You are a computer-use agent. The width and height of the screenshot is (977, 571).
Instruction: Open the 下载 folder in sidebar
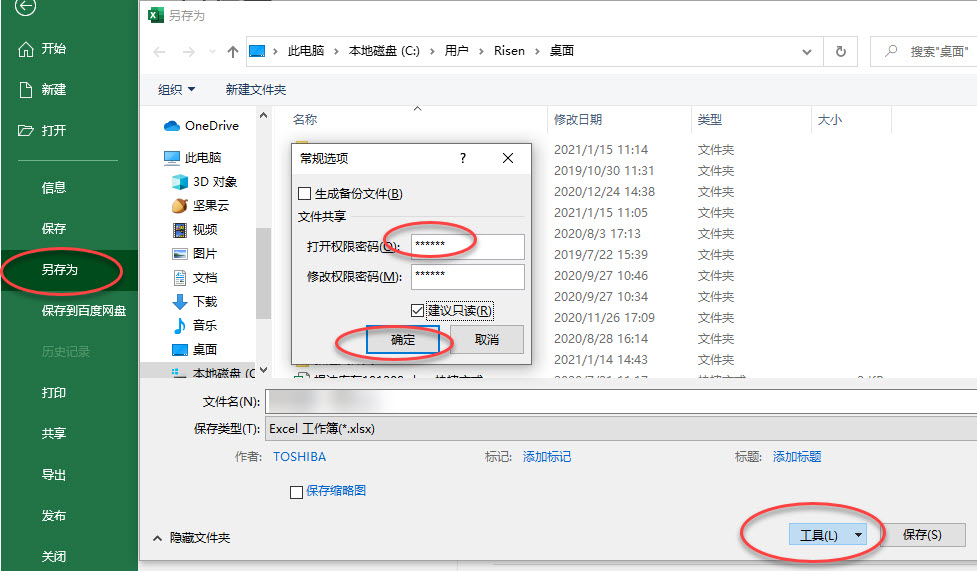204,302
